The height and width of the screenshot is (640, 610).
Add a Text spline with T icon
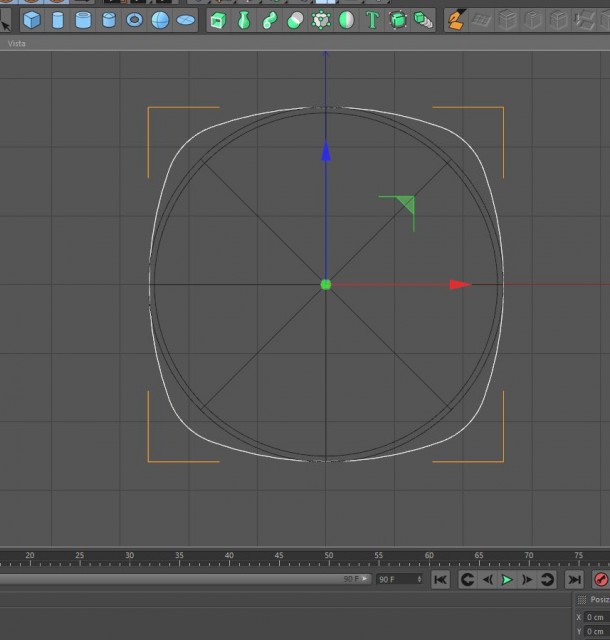click(372, 20)
